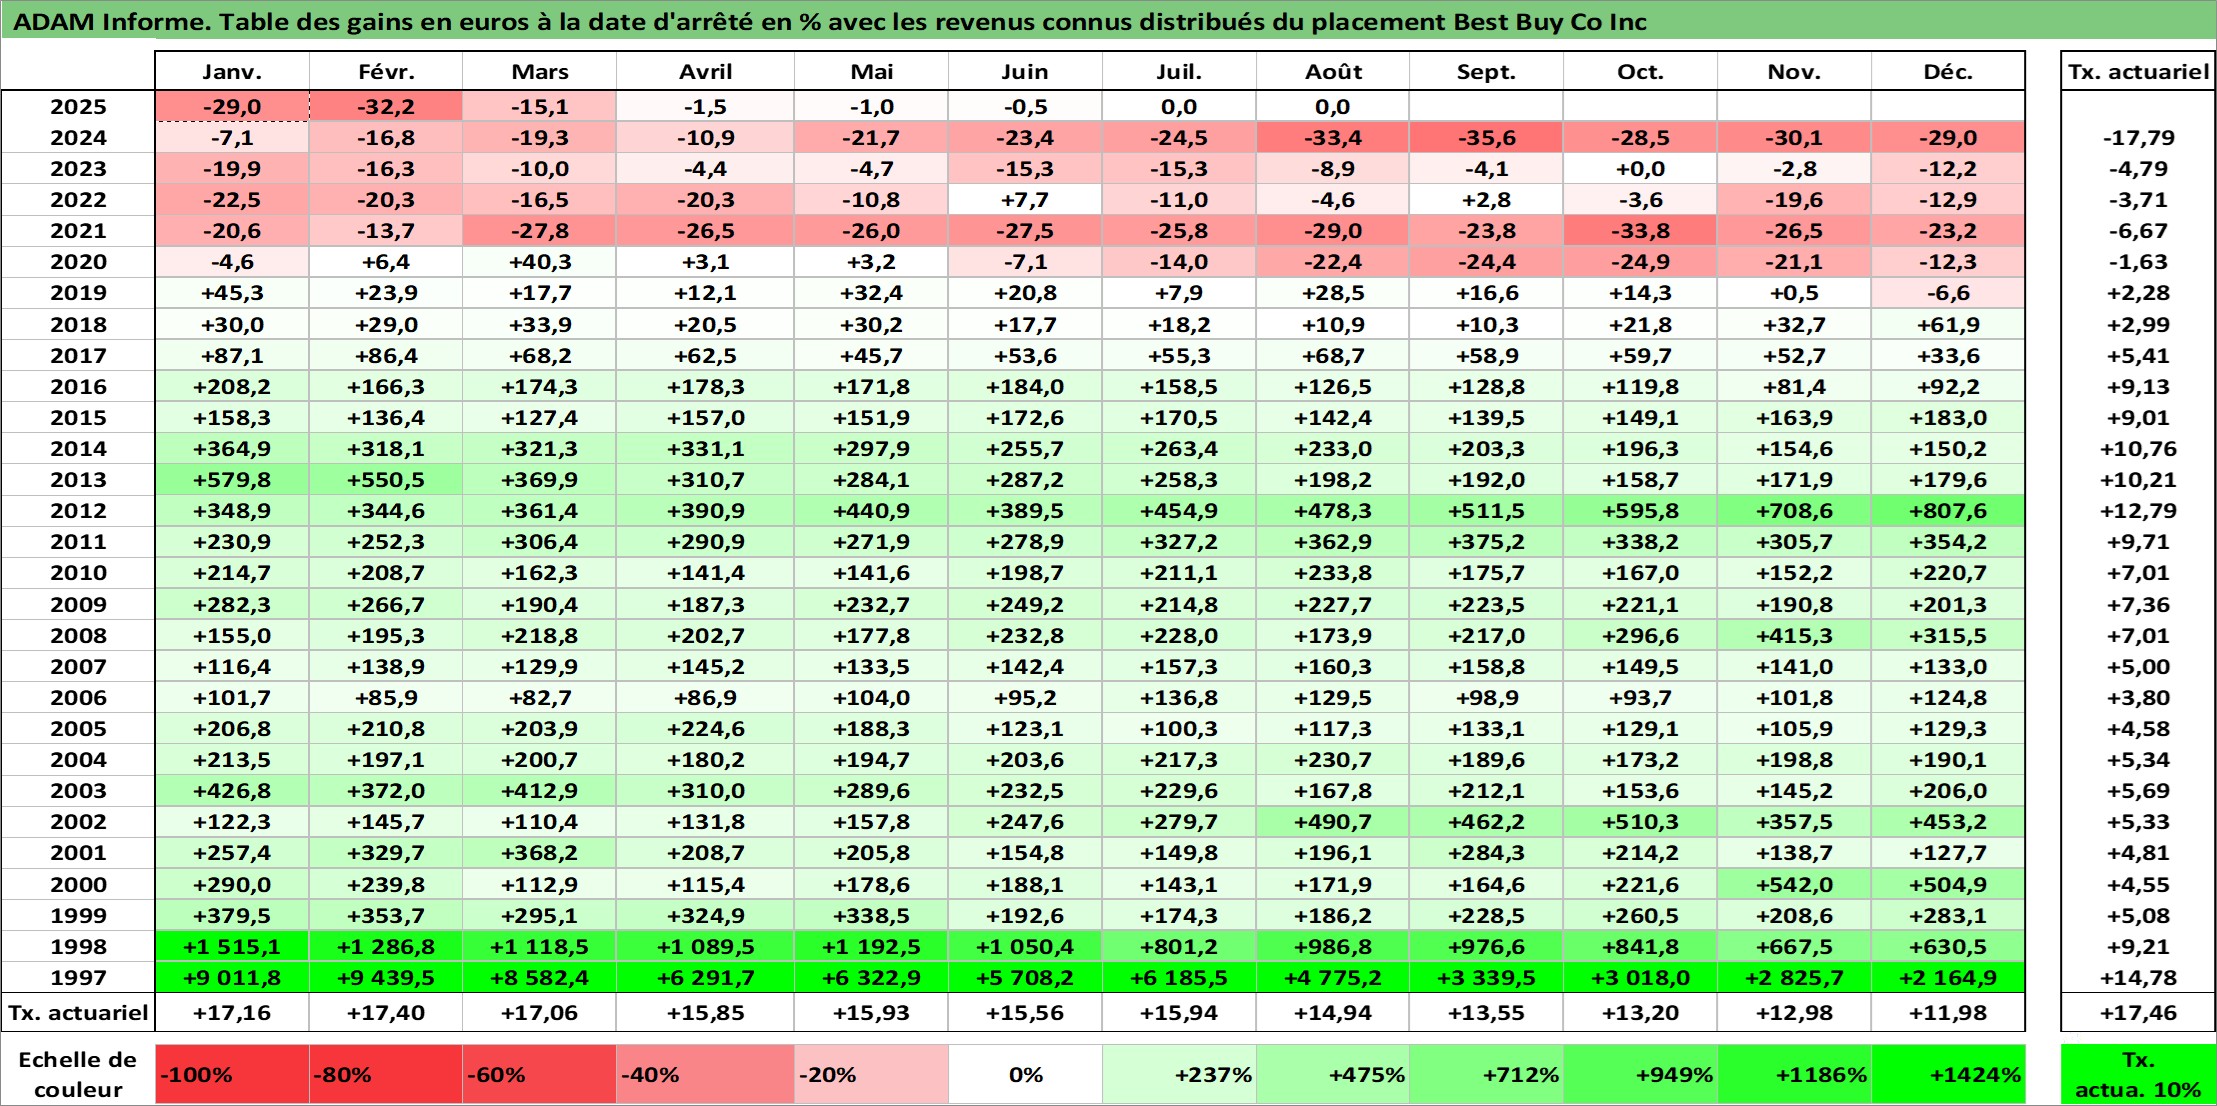Click the 'Tx. actuariel' bottom row label
2217x1106 pixels.
(x=78, y=1012)
